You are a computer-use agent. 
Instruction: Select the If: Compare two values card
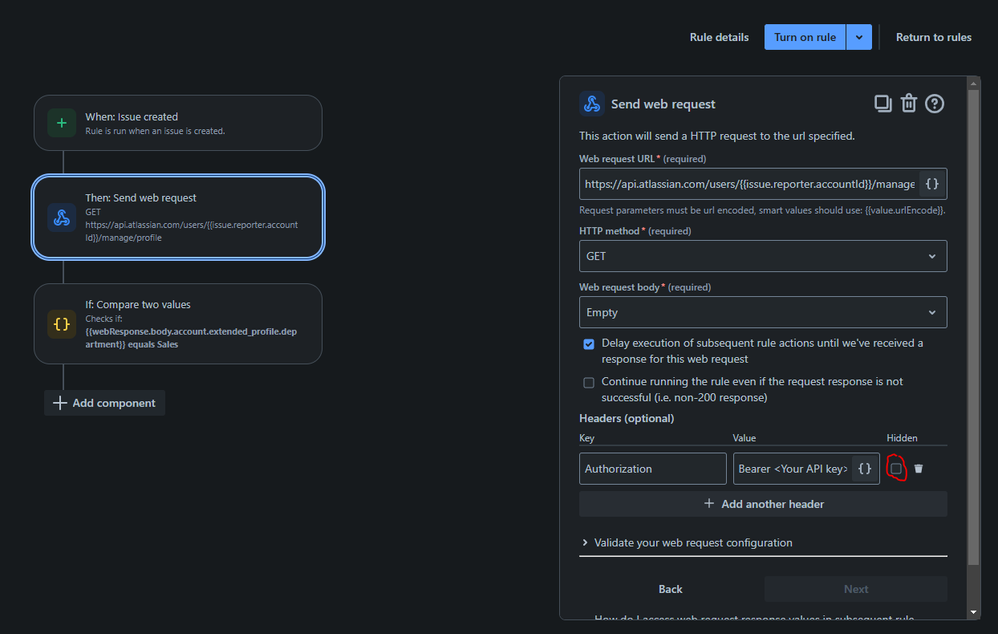[178, 324]
